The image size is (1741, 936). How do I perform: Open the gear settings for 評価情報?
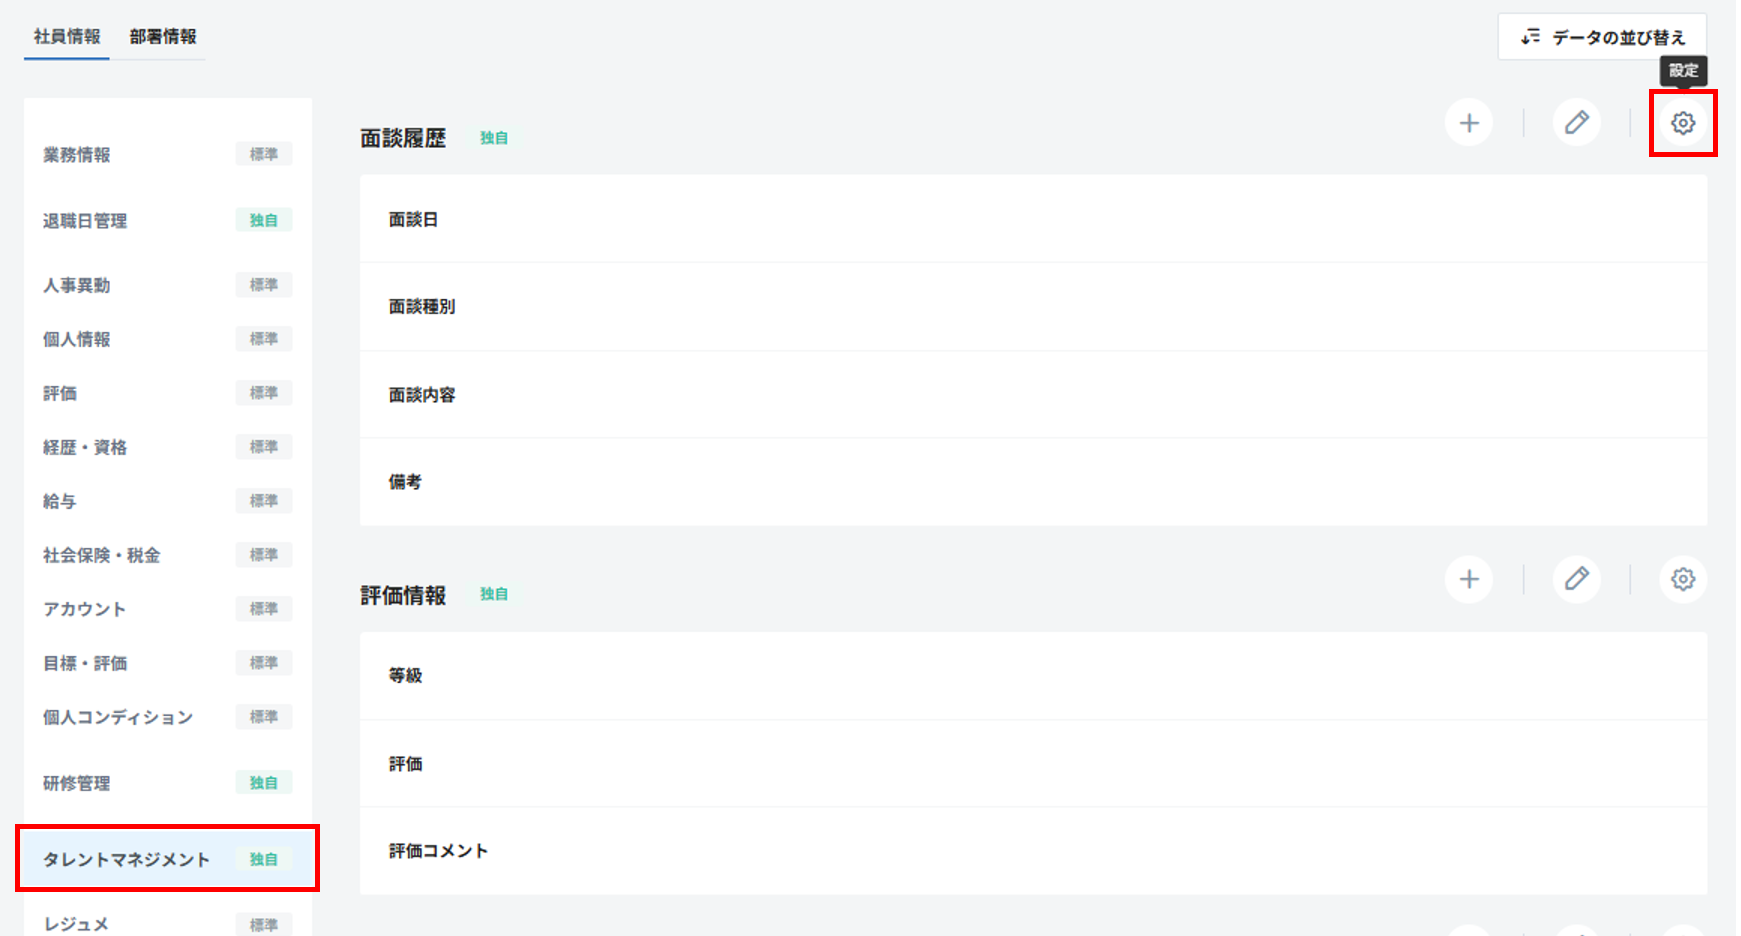(x=1683, y=579)
